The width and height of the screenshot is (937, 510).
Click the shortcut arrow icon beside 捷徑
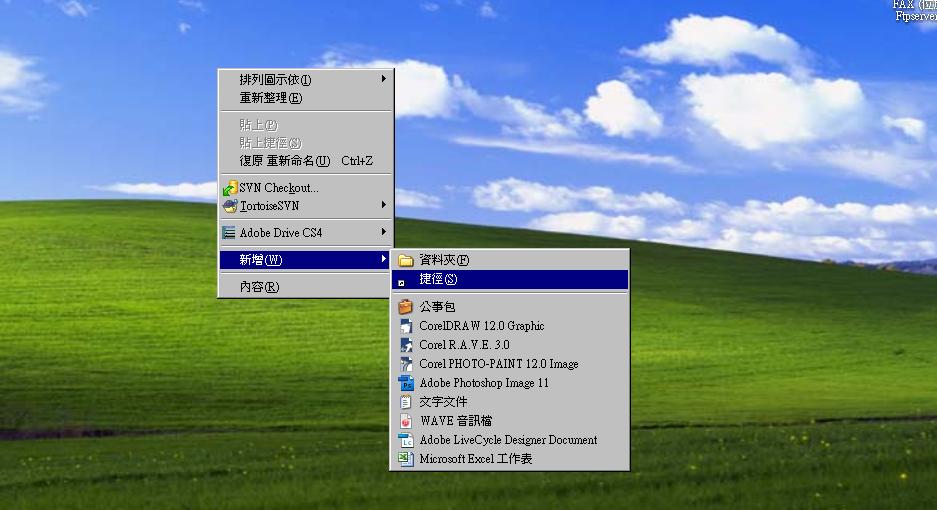(x=402, y=283)
